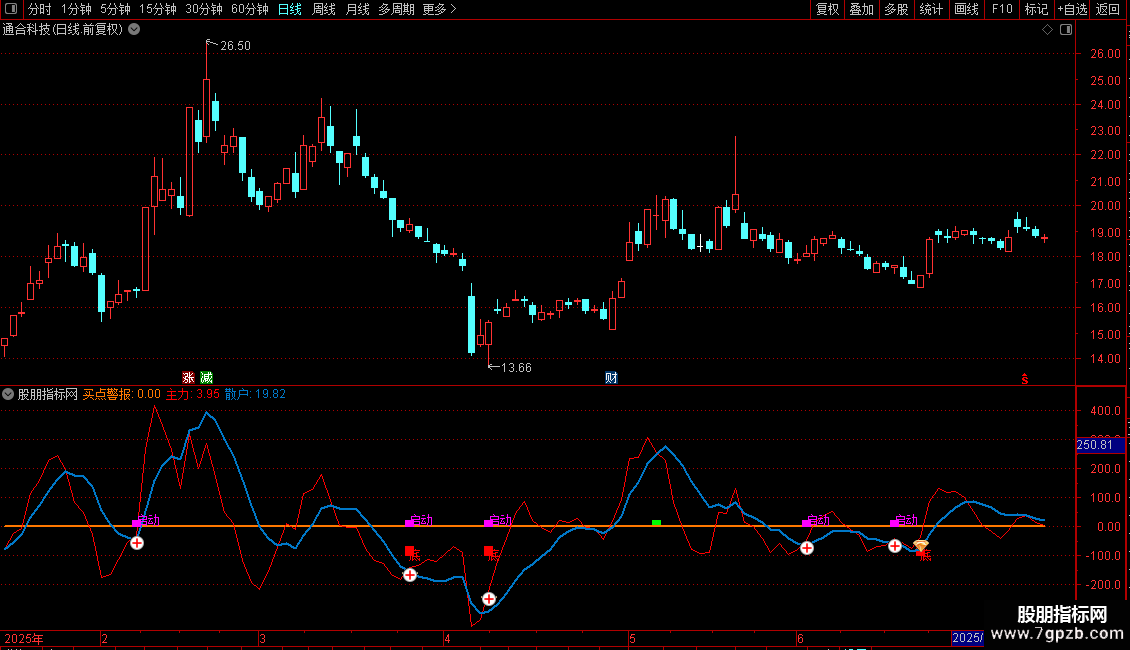Image resolution: width=1130 pixels, height=650 pixels.
Task: Select the 30分钟 period tab
Action: 204,9
